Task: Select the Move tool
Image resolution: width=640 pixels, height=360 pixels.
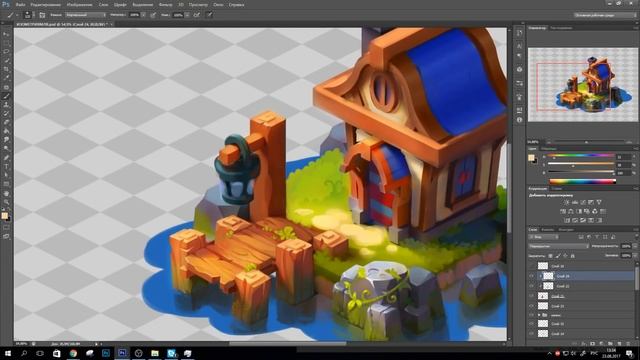Action: click(x=6, y=34)
